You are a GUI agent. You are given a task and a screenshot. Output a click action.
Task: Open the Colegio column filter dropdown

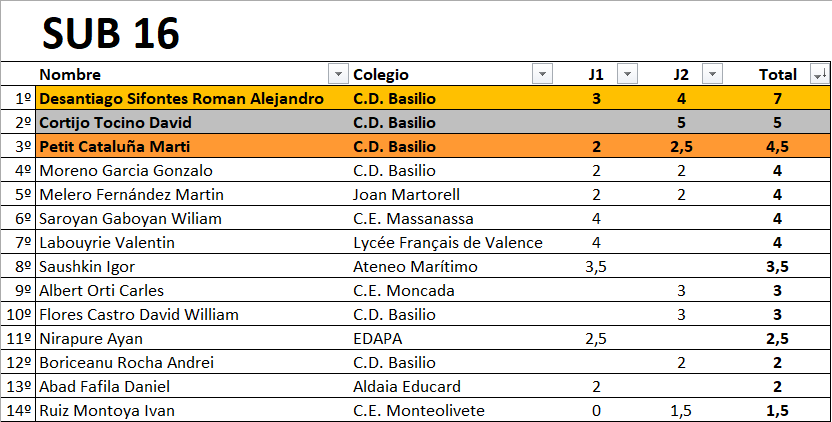click(542, 74)
